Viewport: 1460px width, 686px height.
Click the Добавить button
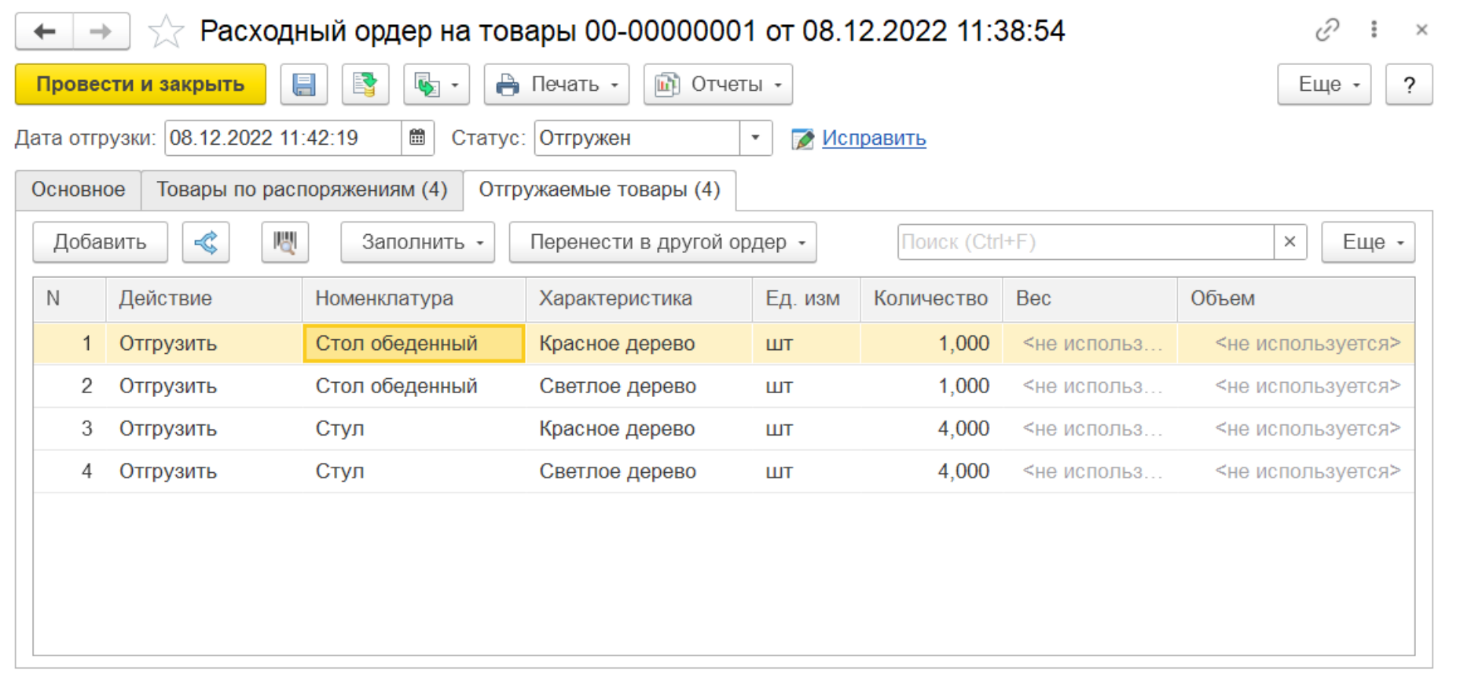(100, 242)
